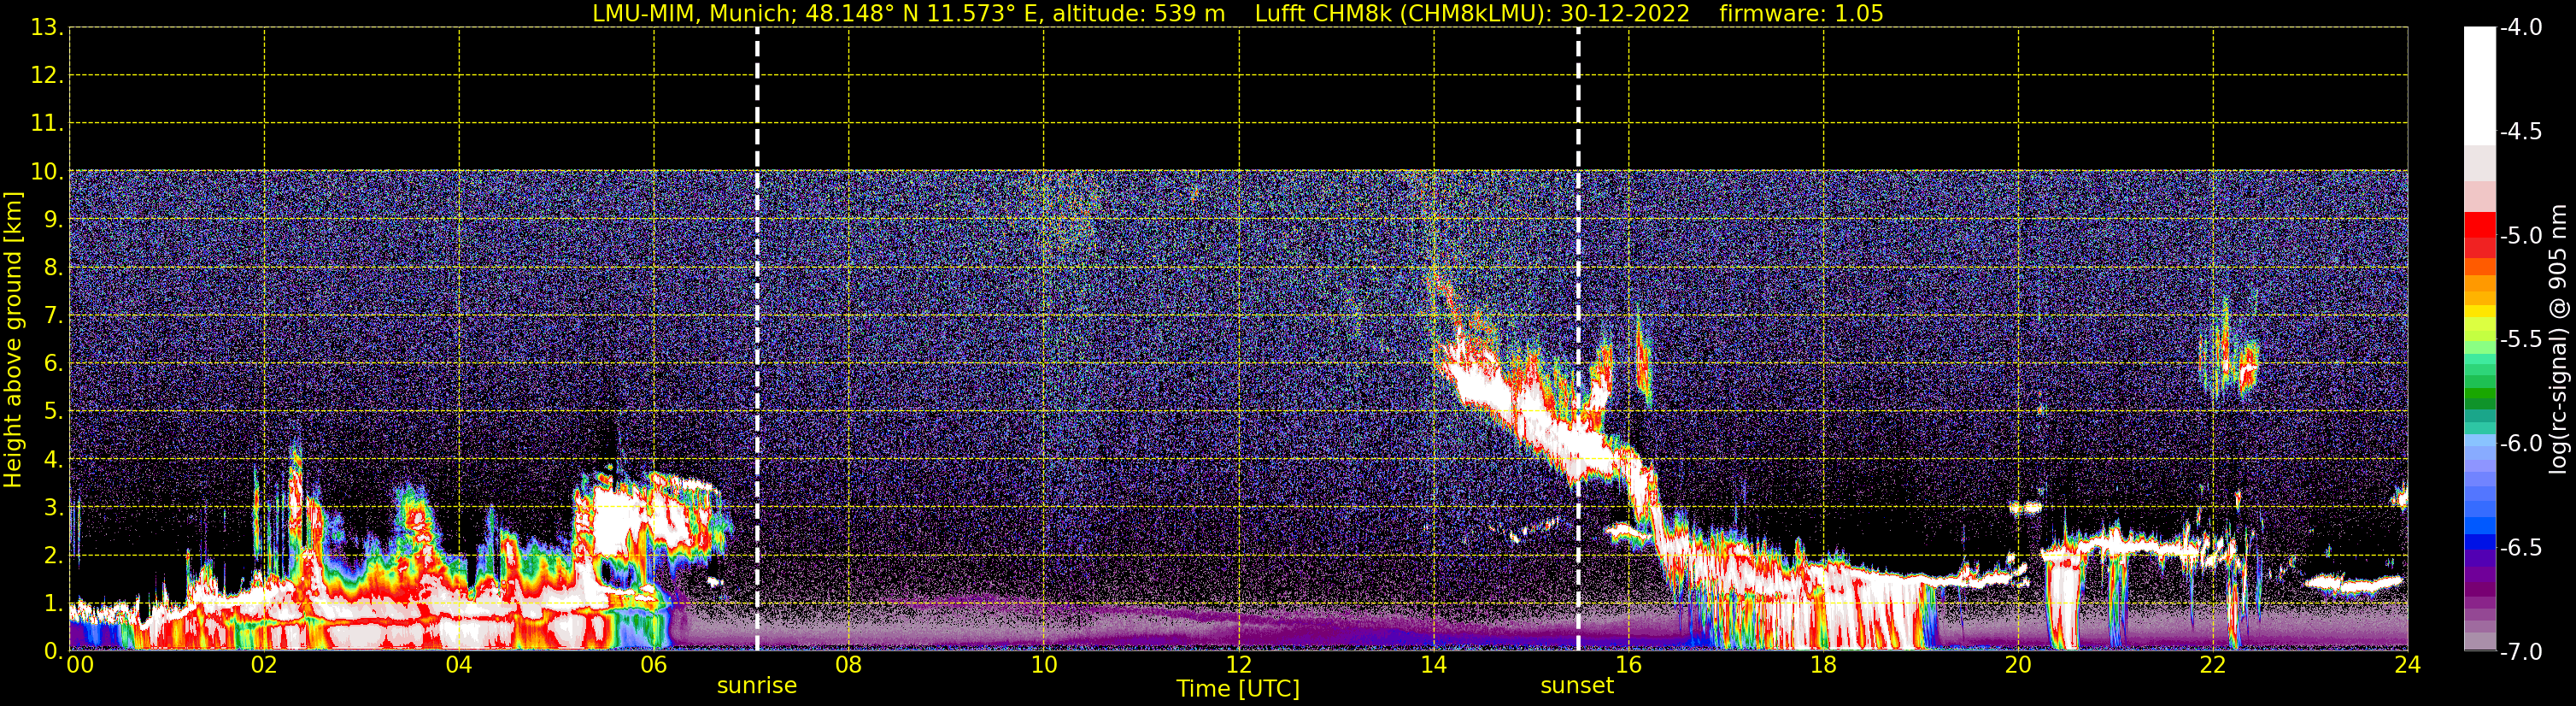
Task: Click the "3." height axis tick label
Action: click(53, 508)
